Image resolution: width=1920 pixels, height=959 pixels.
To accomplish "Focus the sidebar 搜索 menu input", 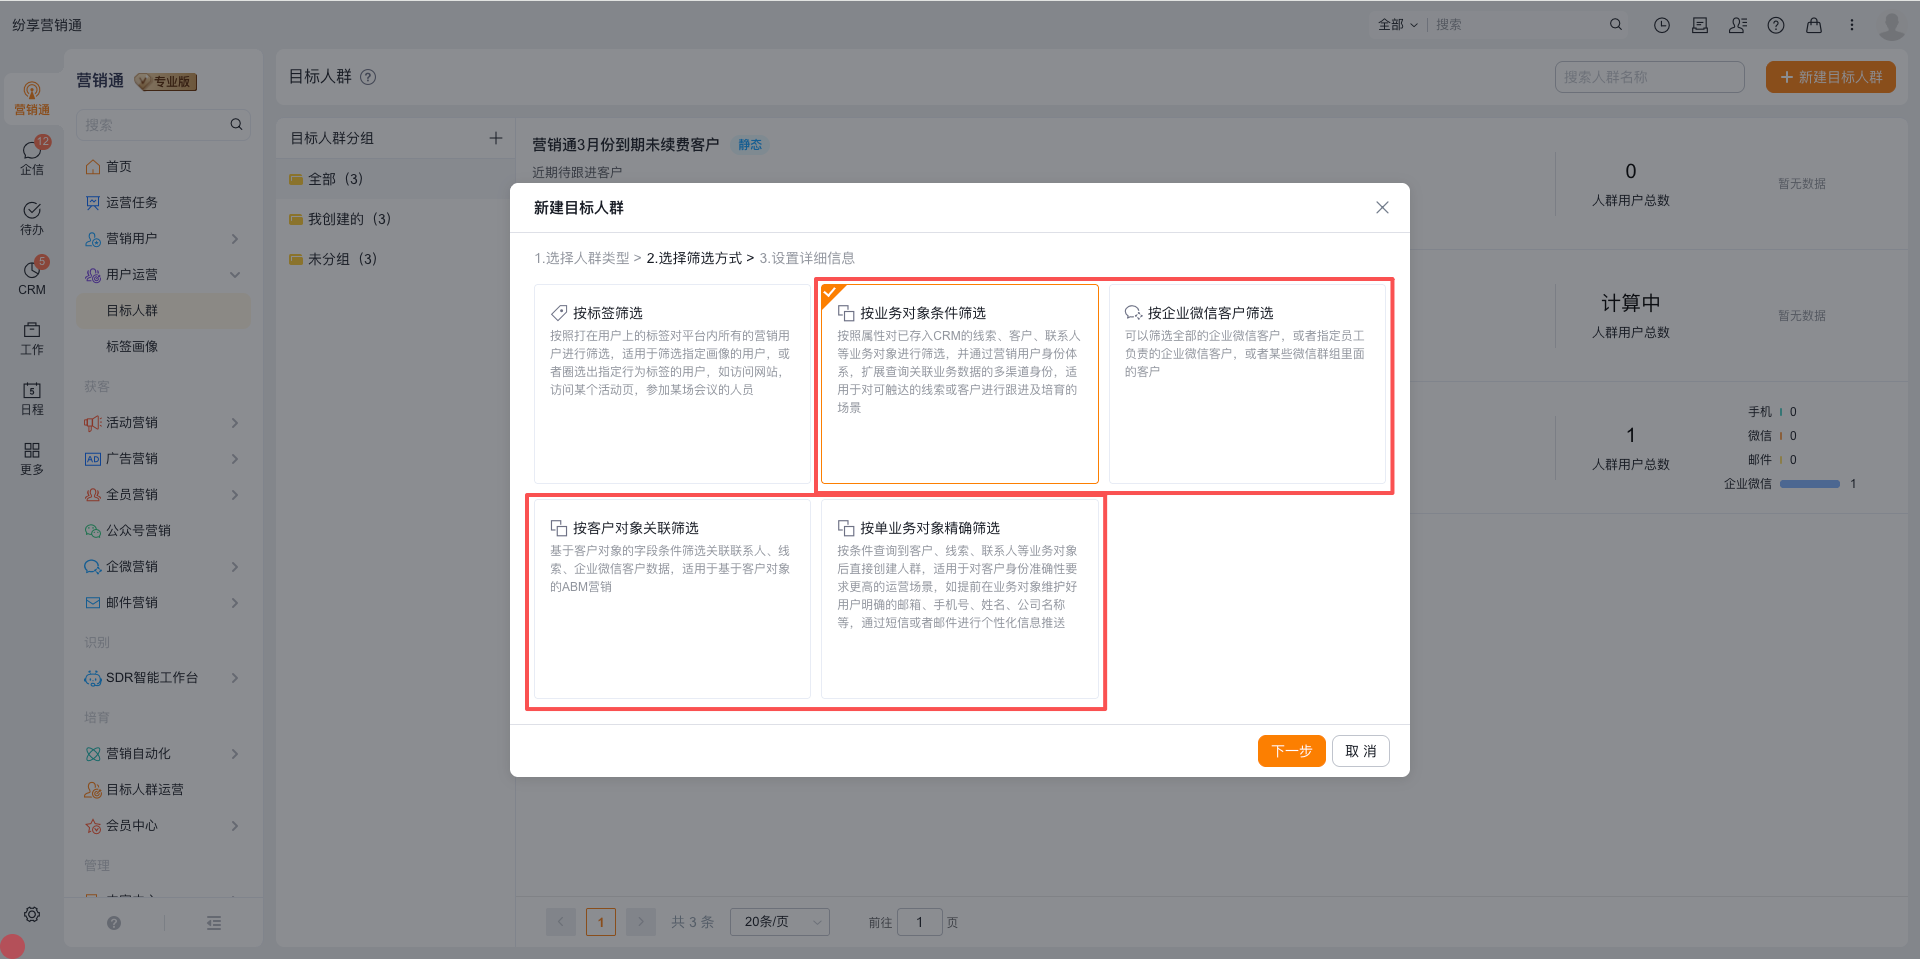I will [x=163, y=125].
